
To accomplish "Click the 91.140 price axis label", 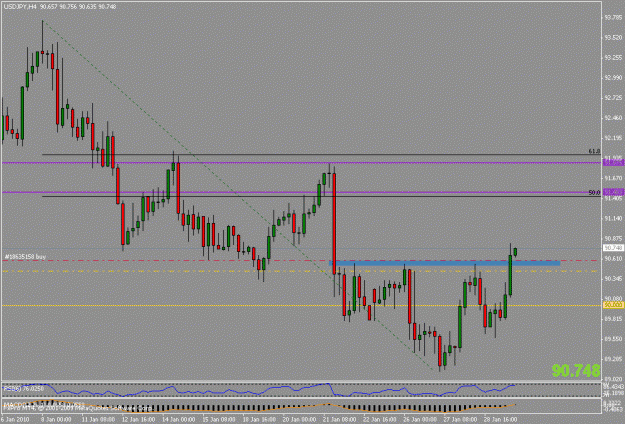I will 613,218.
